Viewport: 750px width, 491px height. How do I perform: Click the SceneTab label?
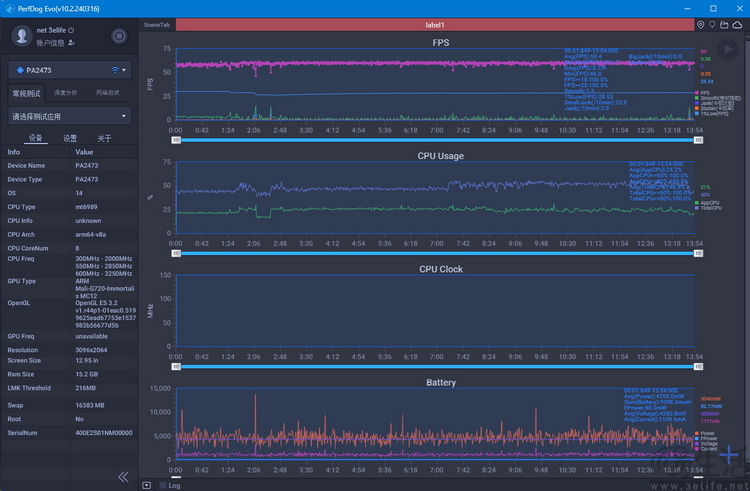click(156, 25)
